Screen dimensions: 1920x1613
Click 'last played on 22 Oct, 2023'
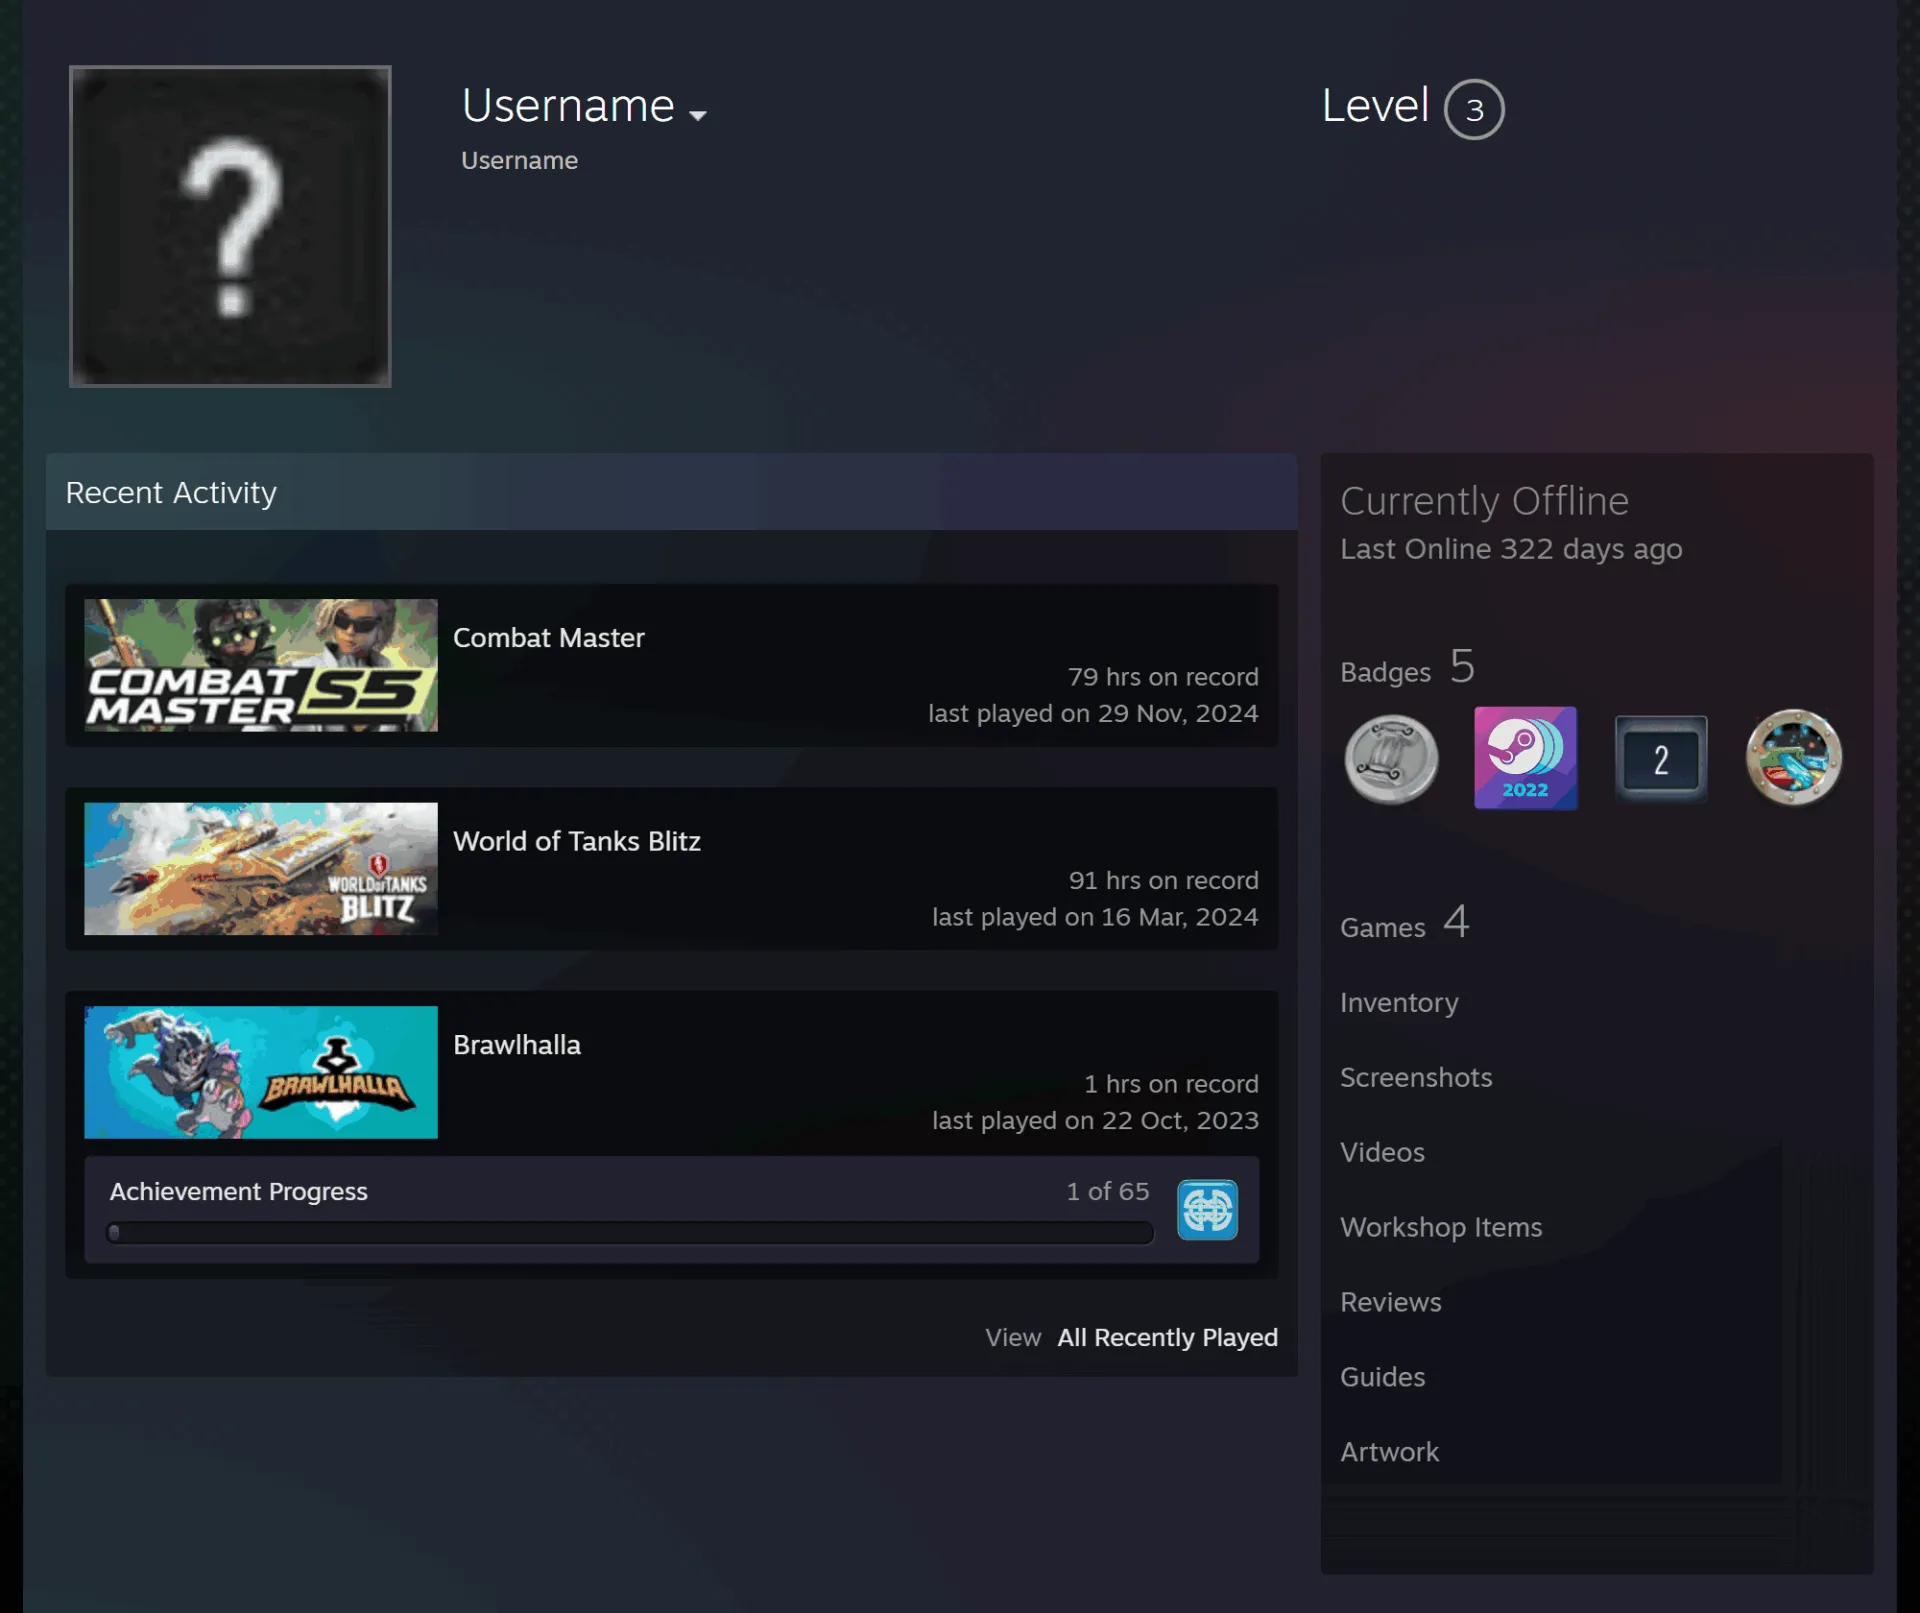[1095, 1121]
